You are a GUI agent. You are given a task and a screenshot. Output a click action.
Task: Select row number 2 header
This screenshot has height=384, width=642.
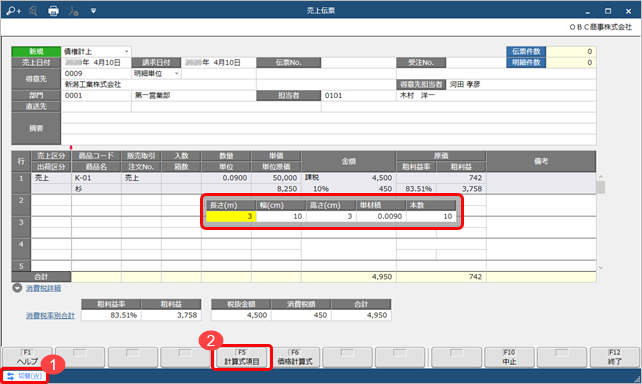21,206
